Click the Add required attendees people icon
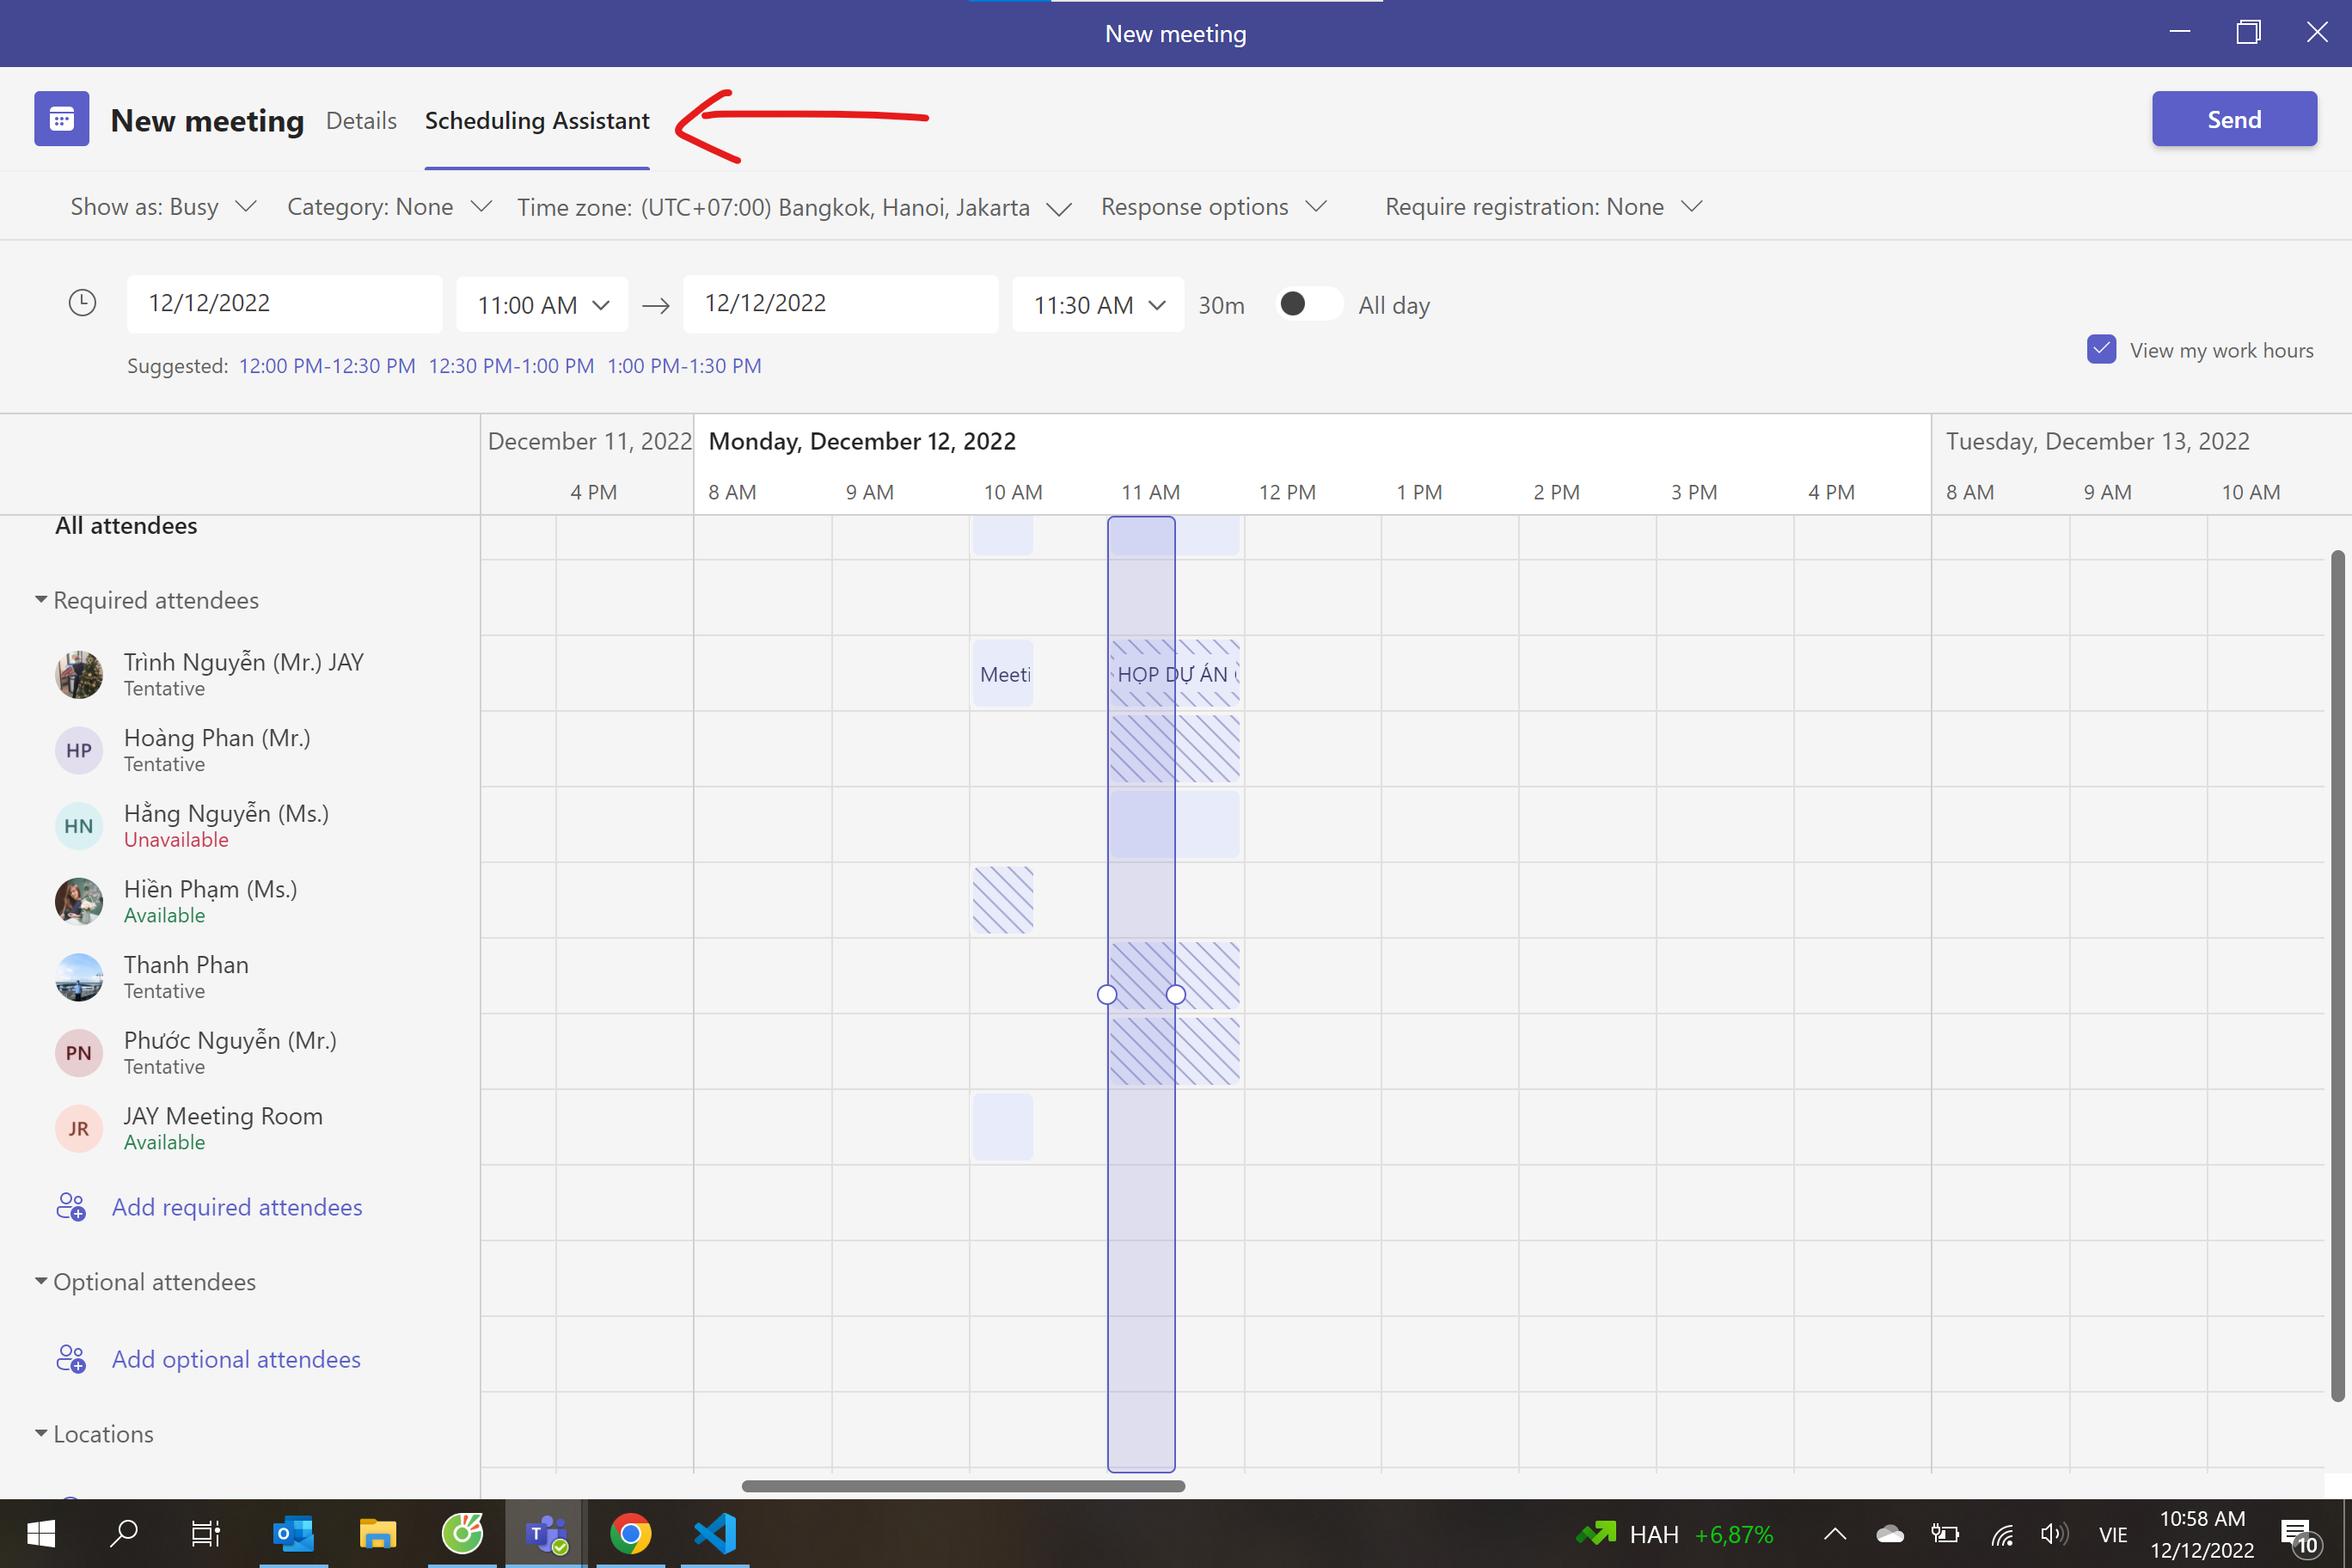Viewport: 2352px width, 1568px height. click(x=71, y=1207)
